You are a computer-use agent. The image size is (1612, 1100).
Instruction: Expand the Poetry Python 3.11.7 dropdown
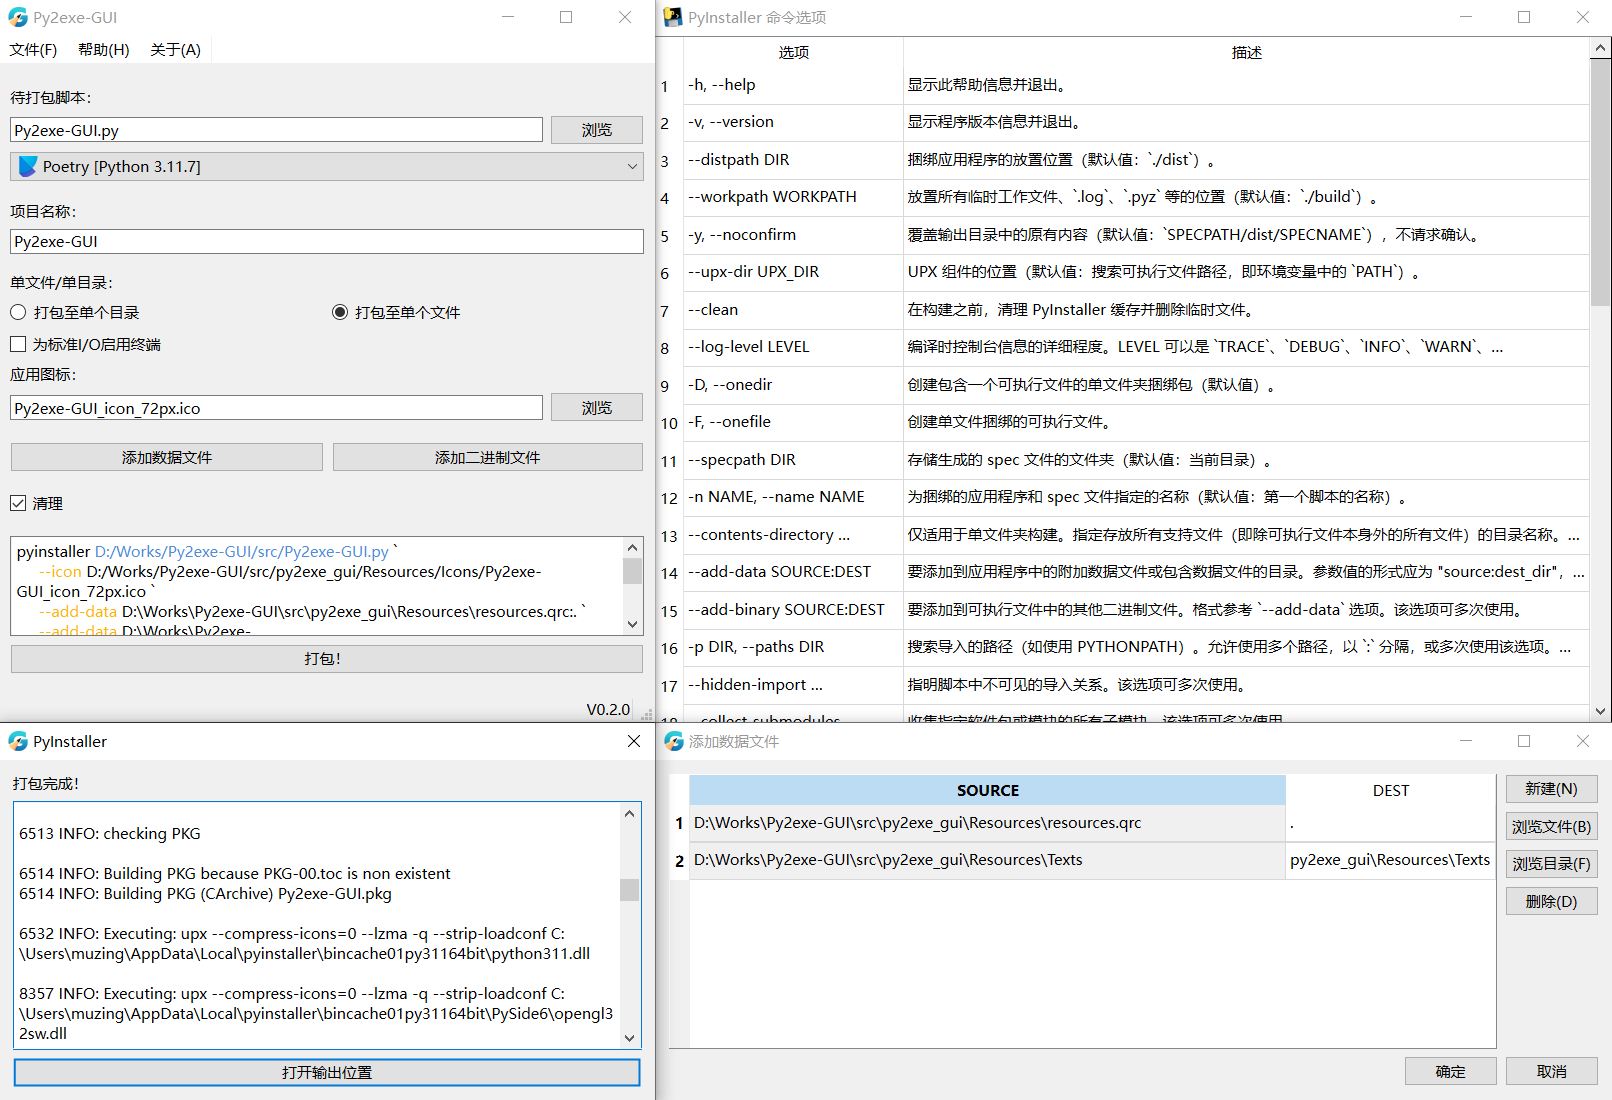631,167
